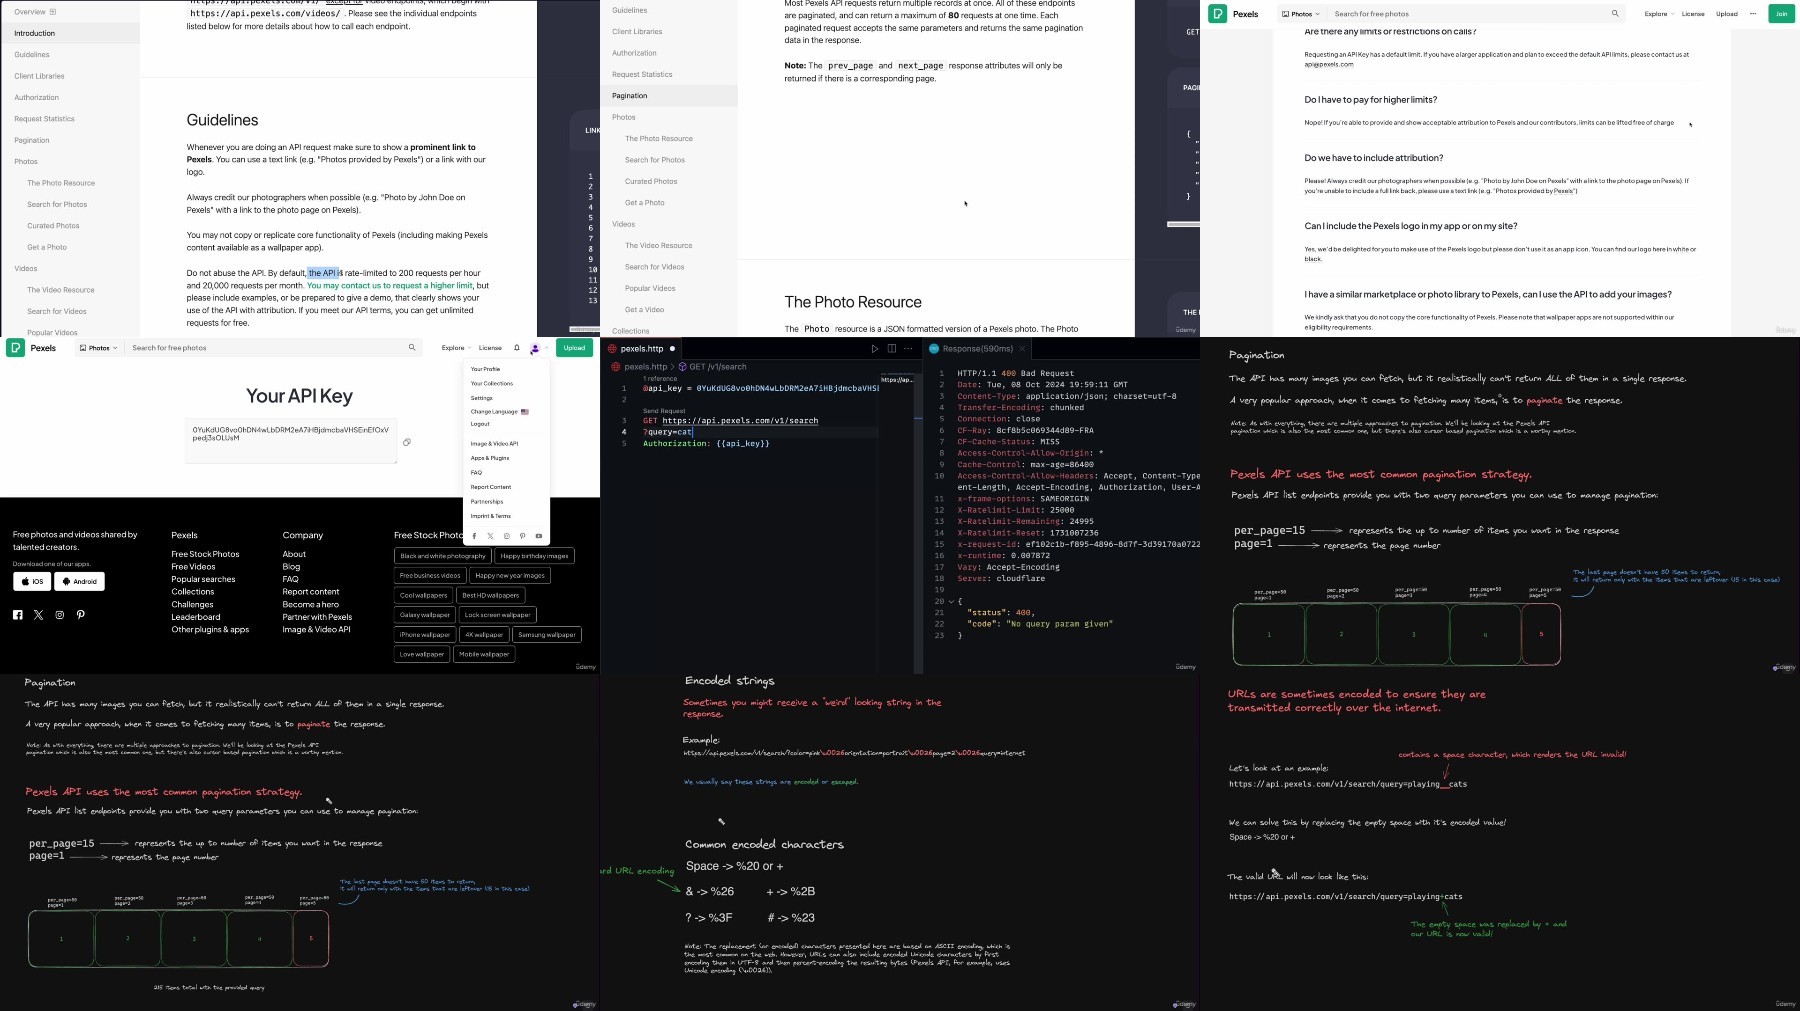Open the Pinterest icon in the black footer
The width and height of the screenshot is (1800, 1011).
(81, 615)
